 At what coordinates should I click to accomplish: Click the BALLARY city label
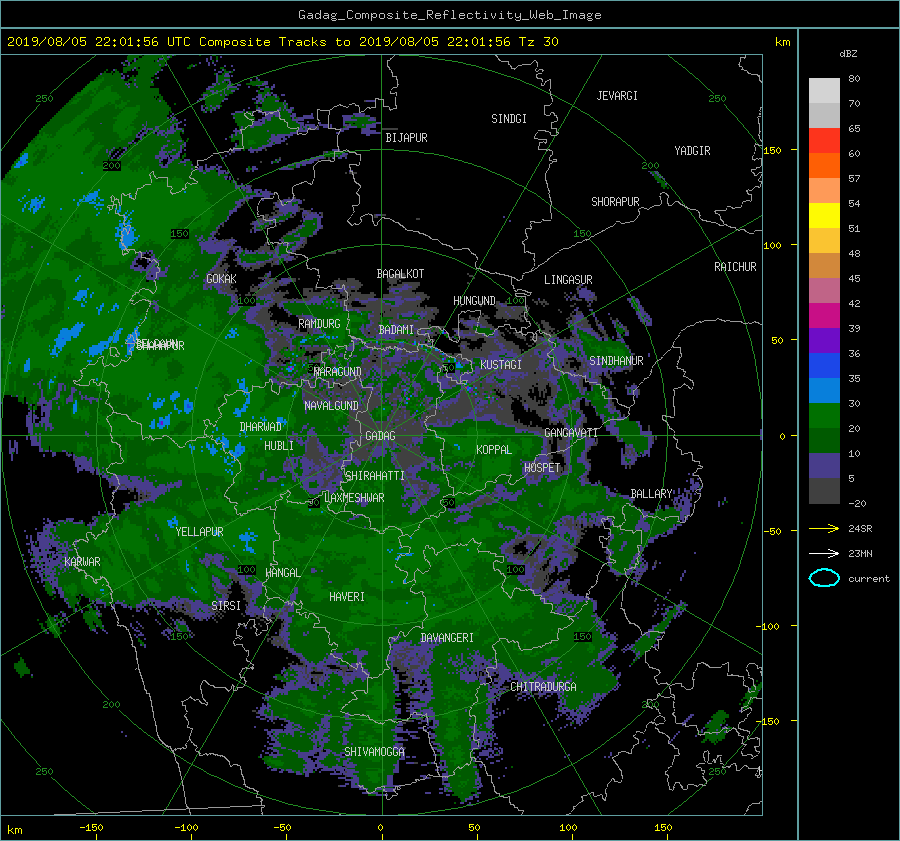coord(651,494)
